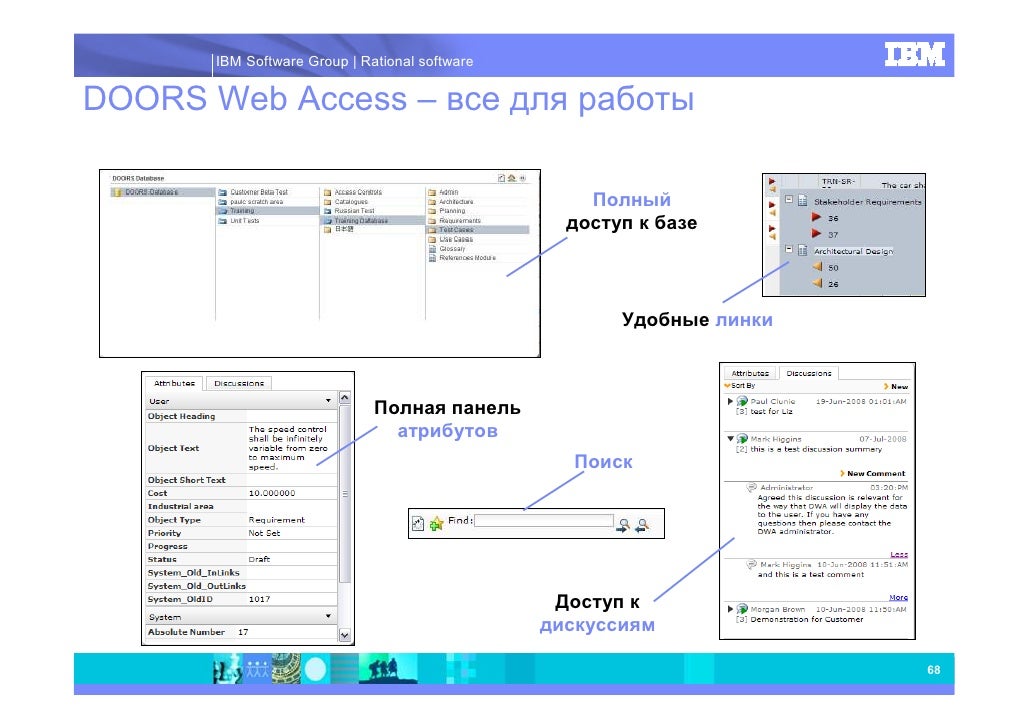This screenshot has width=1030, height=728.
Task: Click the attributes panel scroll down arrow
Action: (x=345, y=635)
